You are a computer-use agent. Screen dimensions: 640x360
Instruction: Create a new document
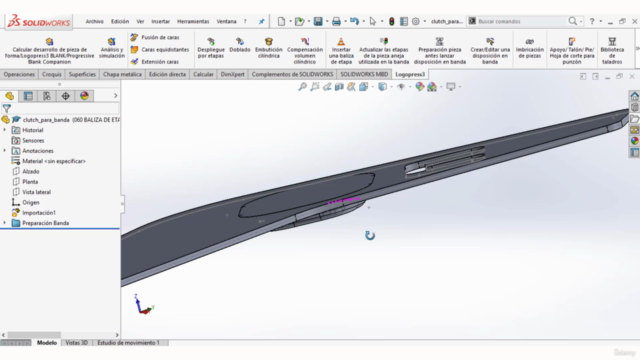(281, 21)
